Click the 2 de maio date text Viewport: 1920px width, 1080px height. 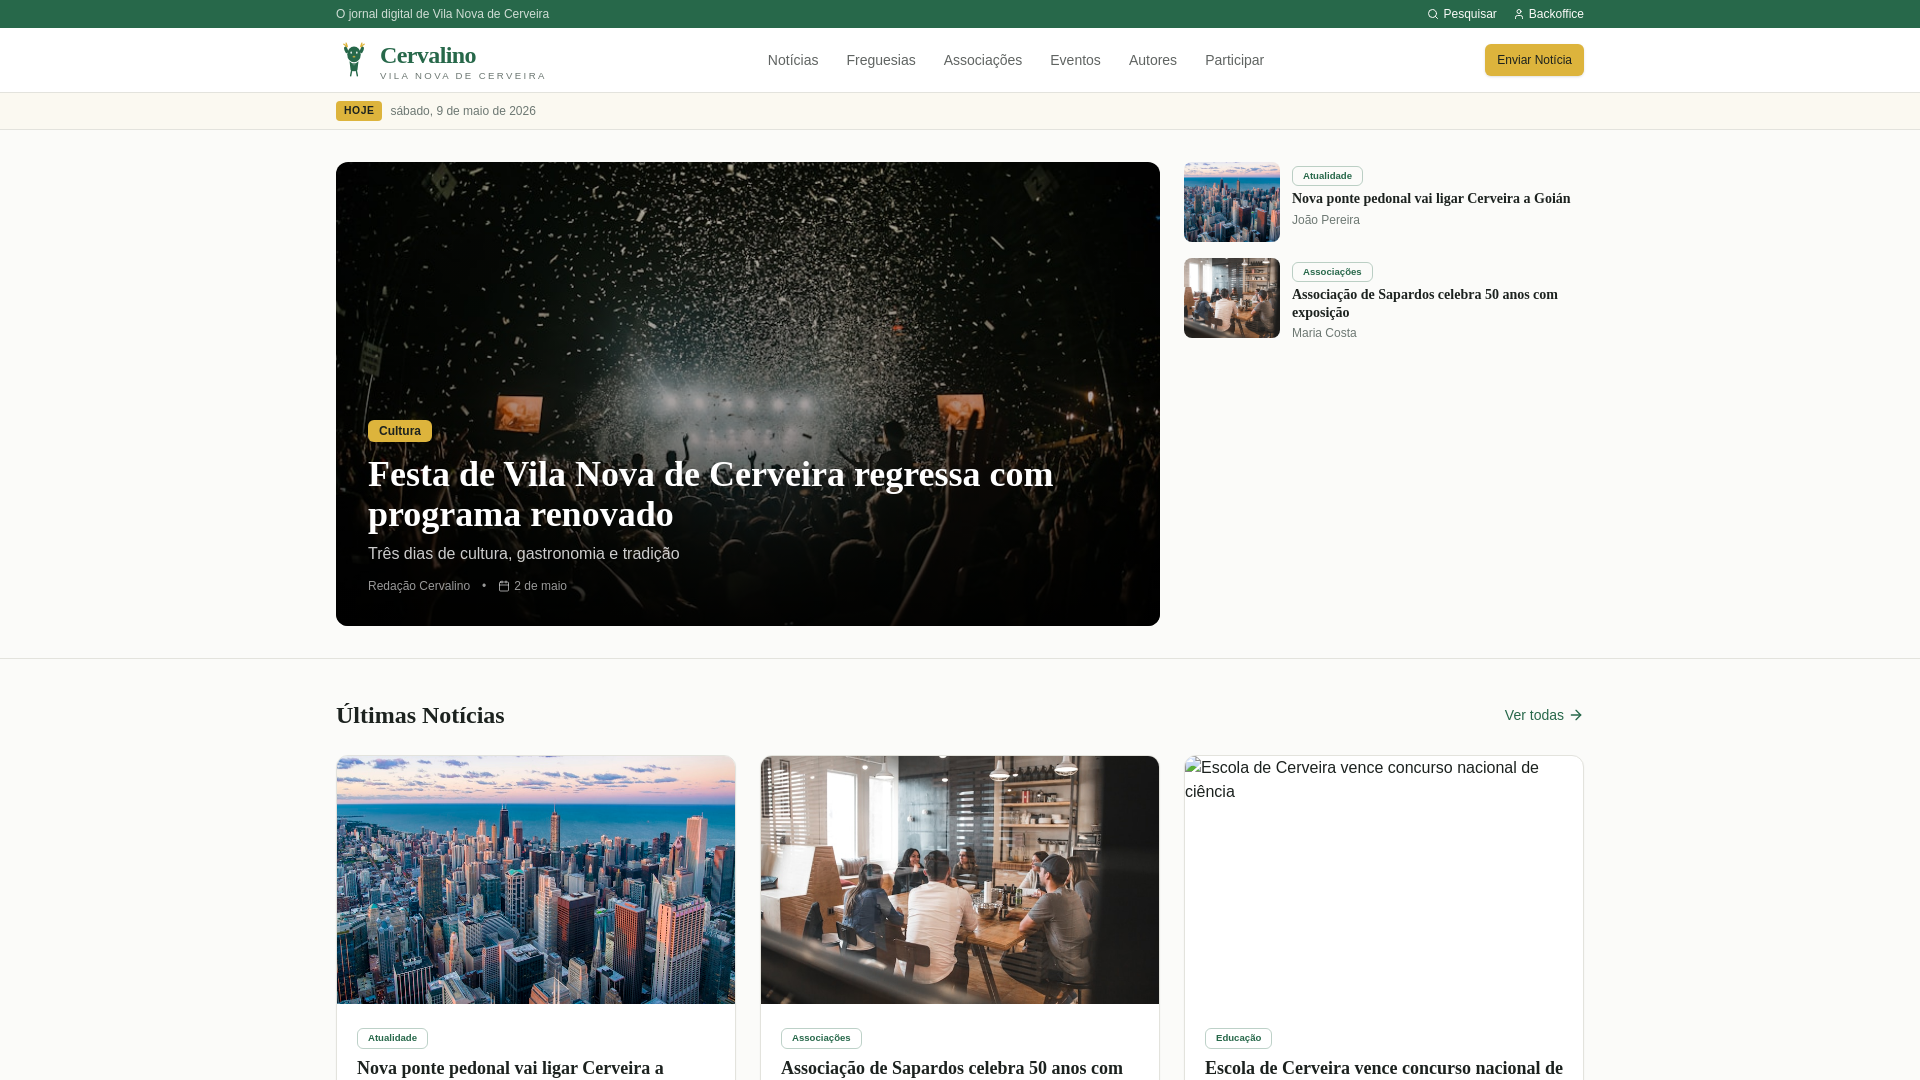[540, 586]
